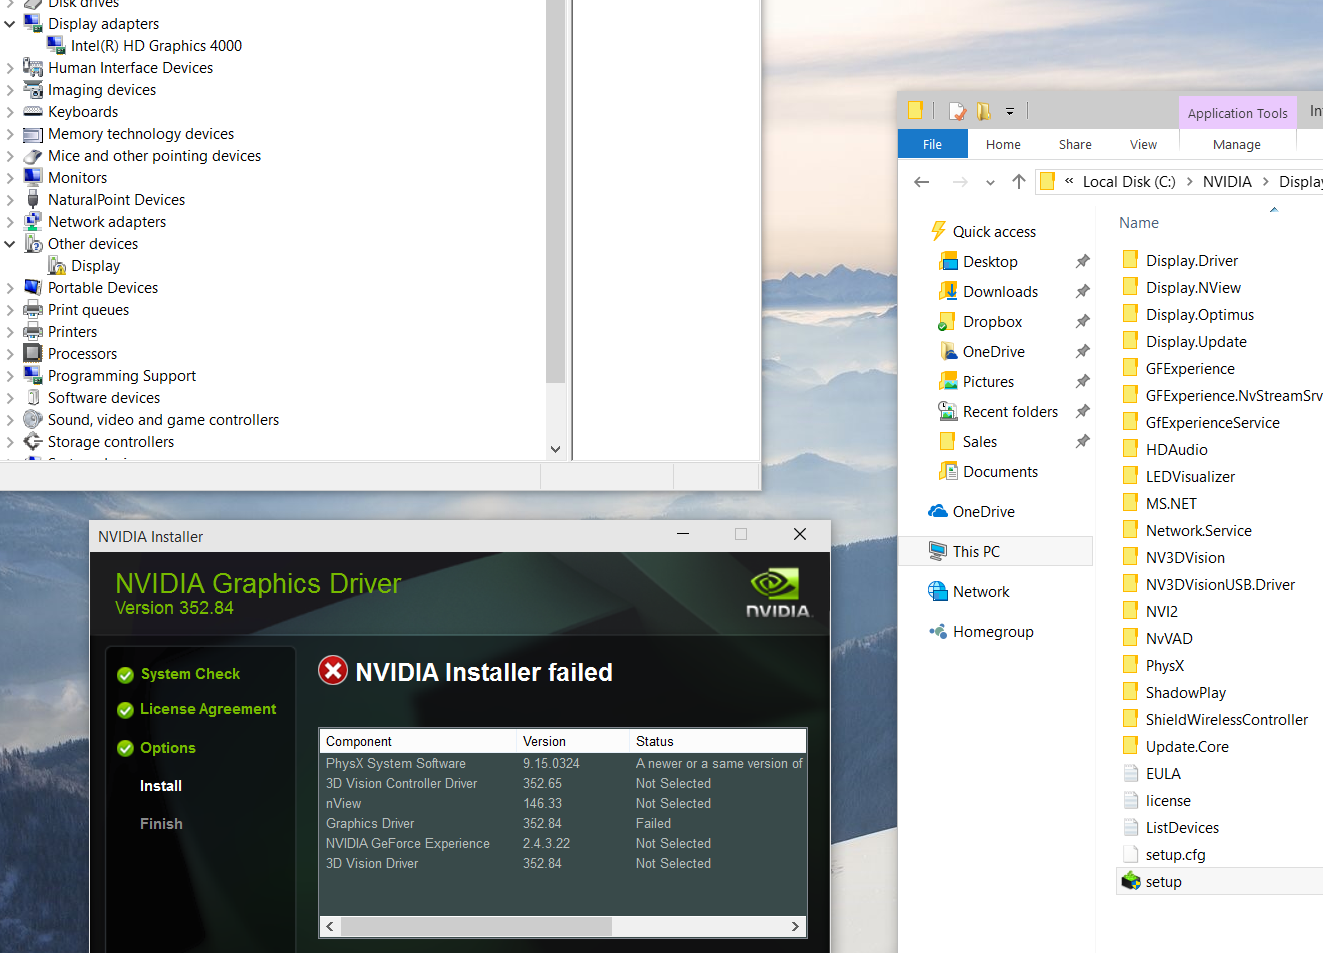This screenshot has height=953, width=1323.
Task: Open the Explorer recent locations dropdown
Action: (990, 182)
